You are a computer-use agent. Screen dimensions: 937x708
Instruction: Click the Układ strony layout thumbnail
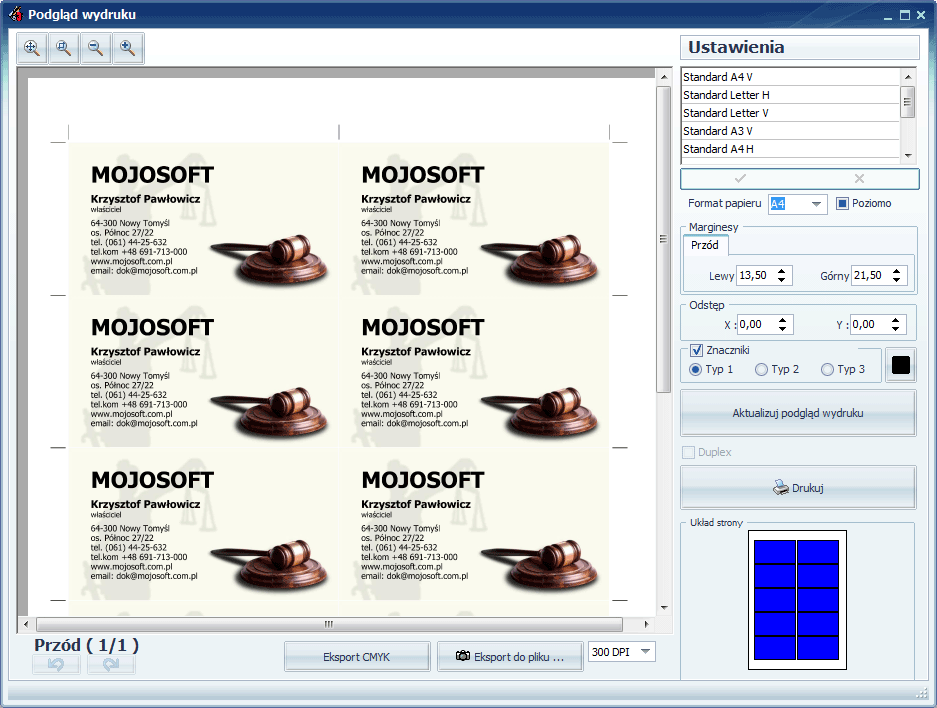pyautogui.click(x=797, y=600)
